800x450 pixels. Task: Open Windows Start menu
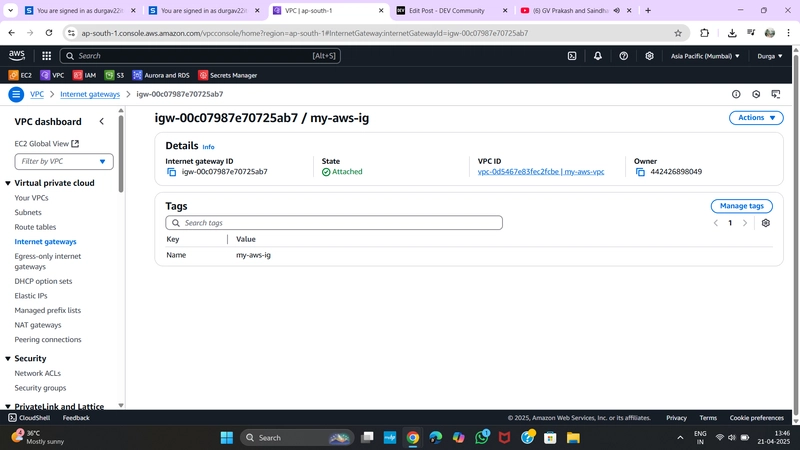pyautogui.click(x=227, y=437)
